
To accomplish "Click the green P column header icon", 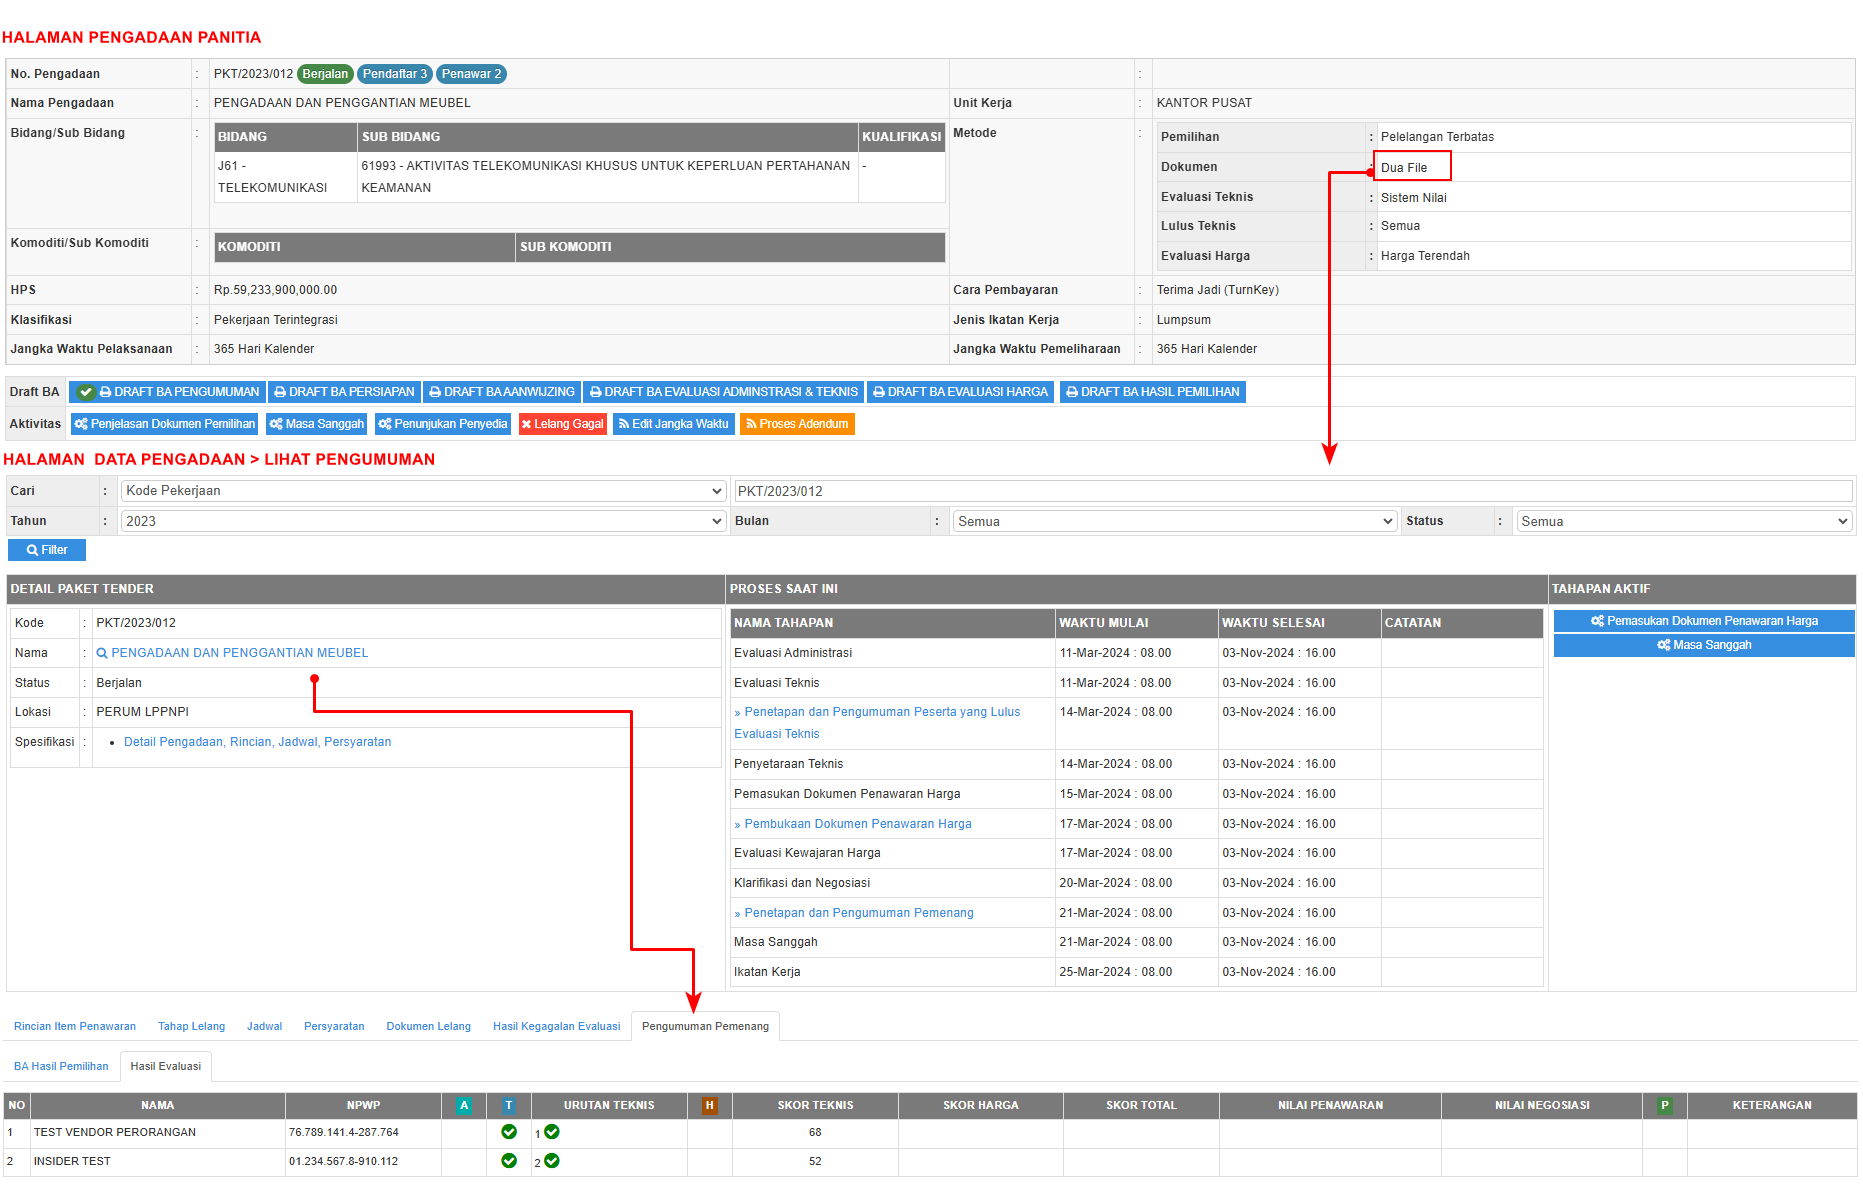I will (1664, 1105).
